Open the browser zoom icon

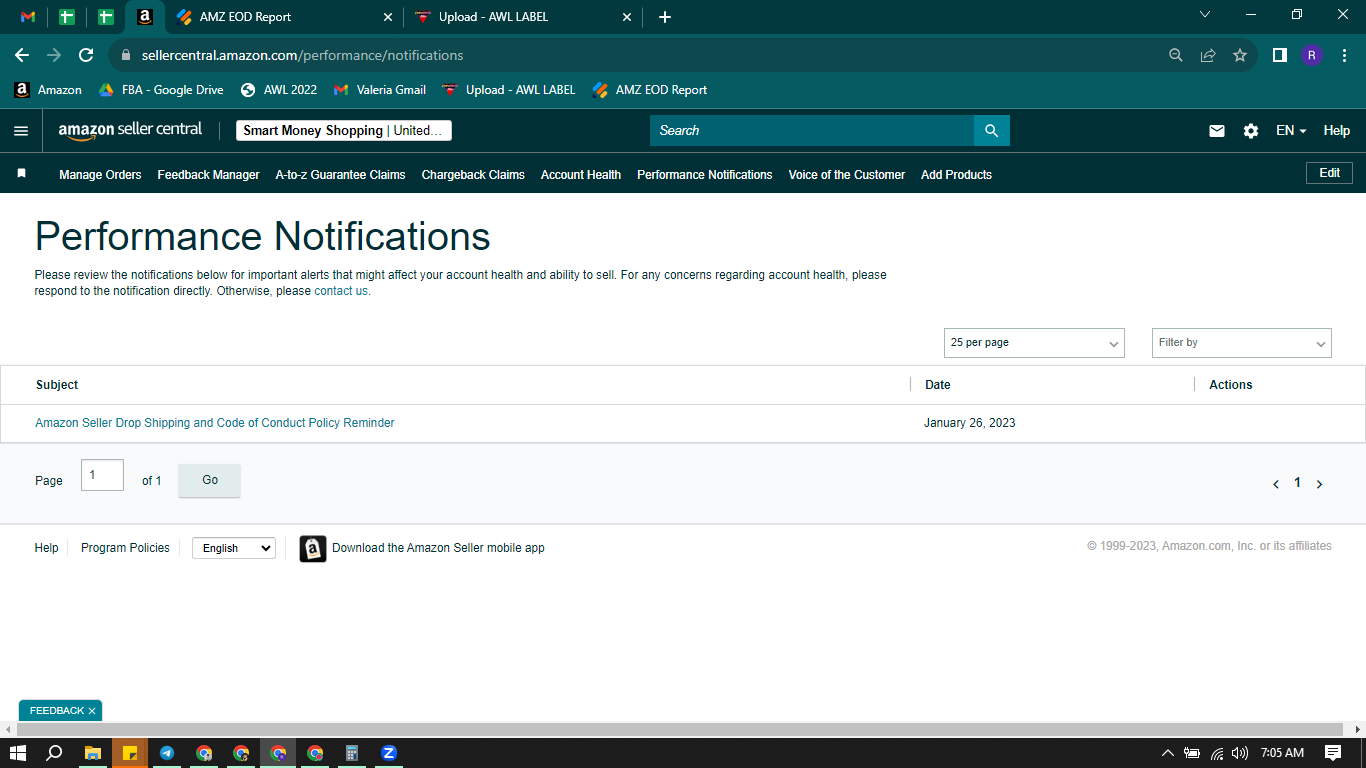[x=1176, y=55]
